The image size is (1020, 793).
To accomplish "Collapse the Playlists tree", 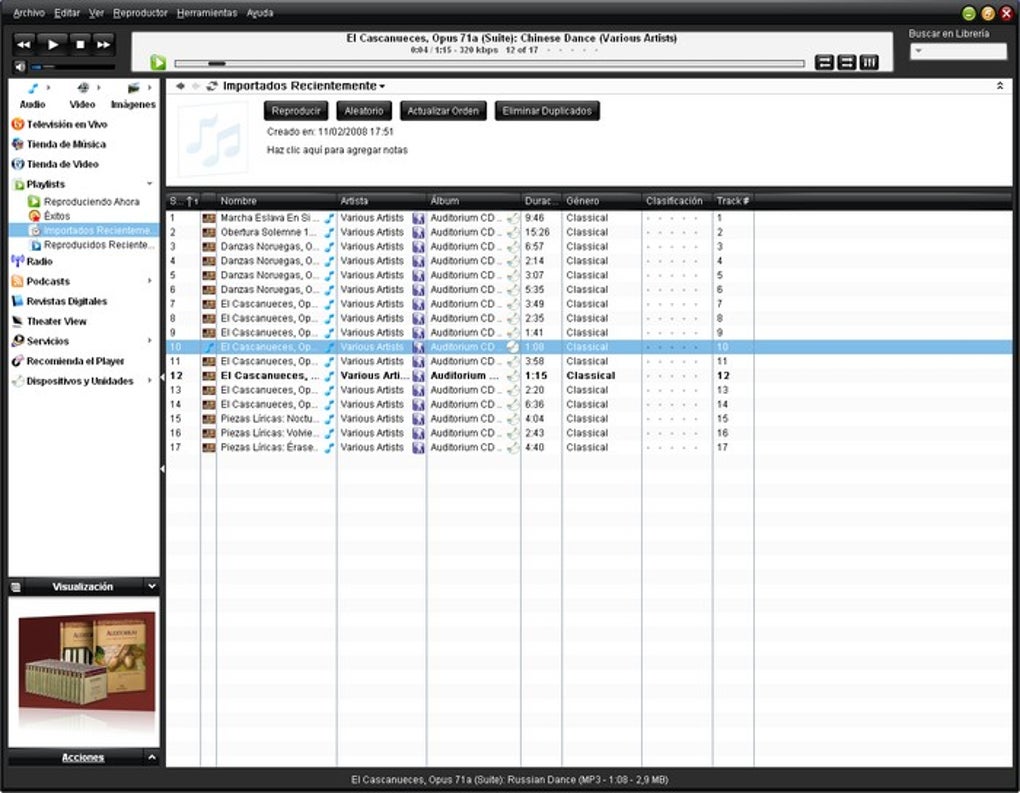I will click(x=149, y=183).
